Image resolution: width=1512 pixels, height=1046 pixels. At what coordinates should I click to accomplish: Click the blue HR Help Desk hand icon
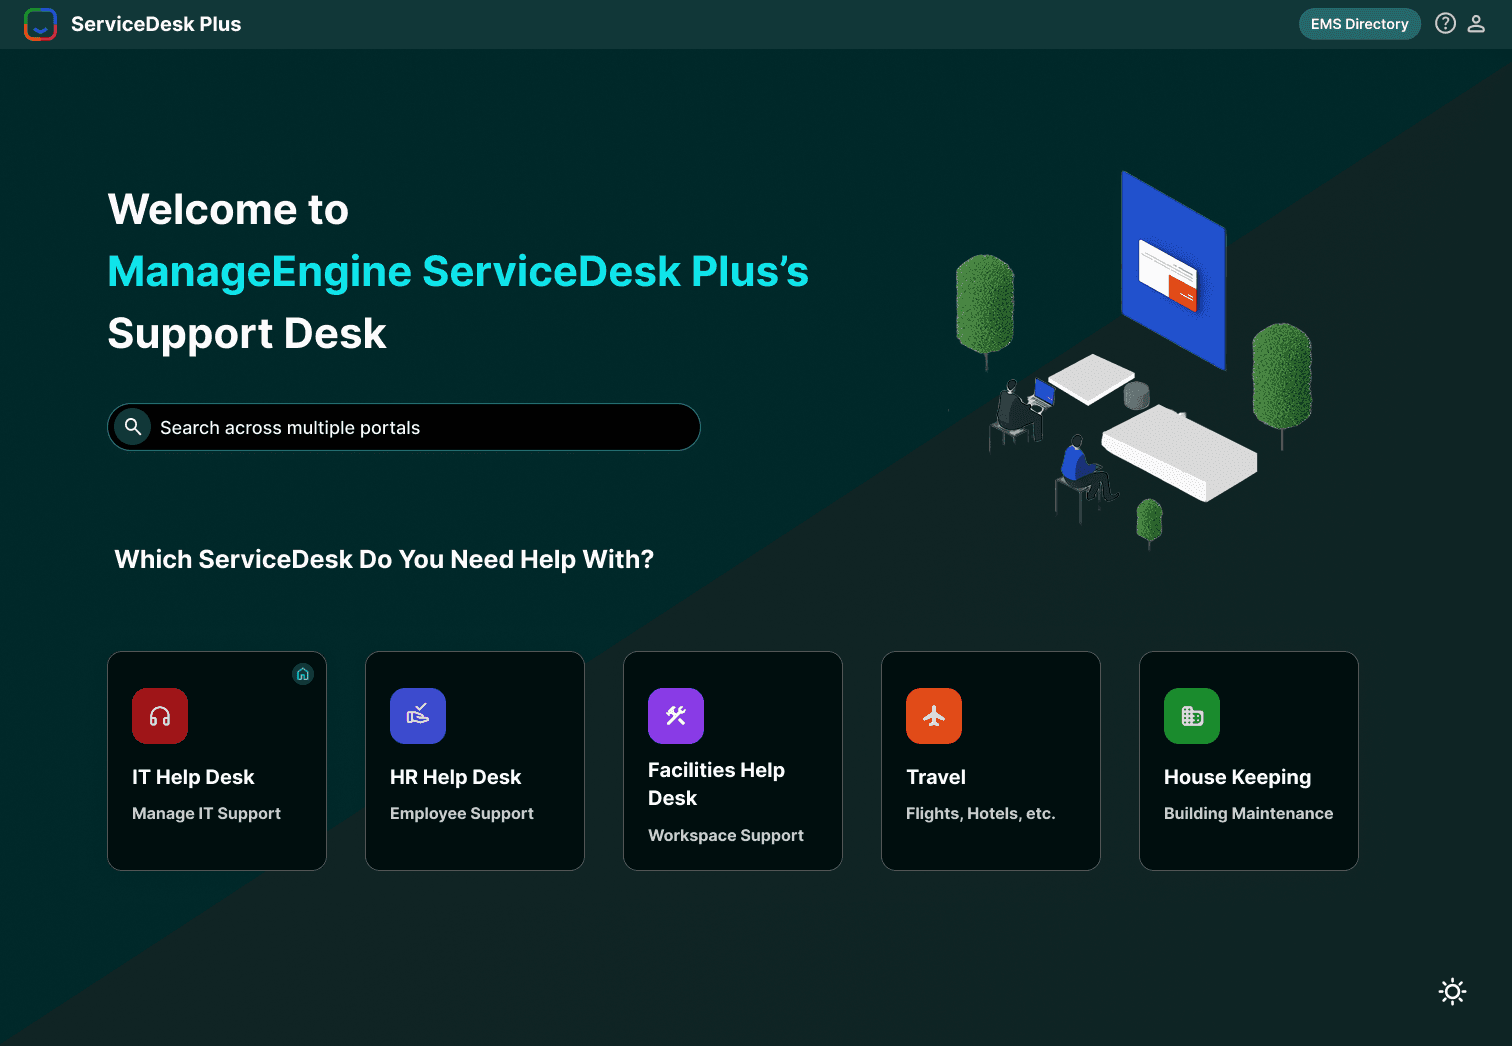click(x=418, y=716)
